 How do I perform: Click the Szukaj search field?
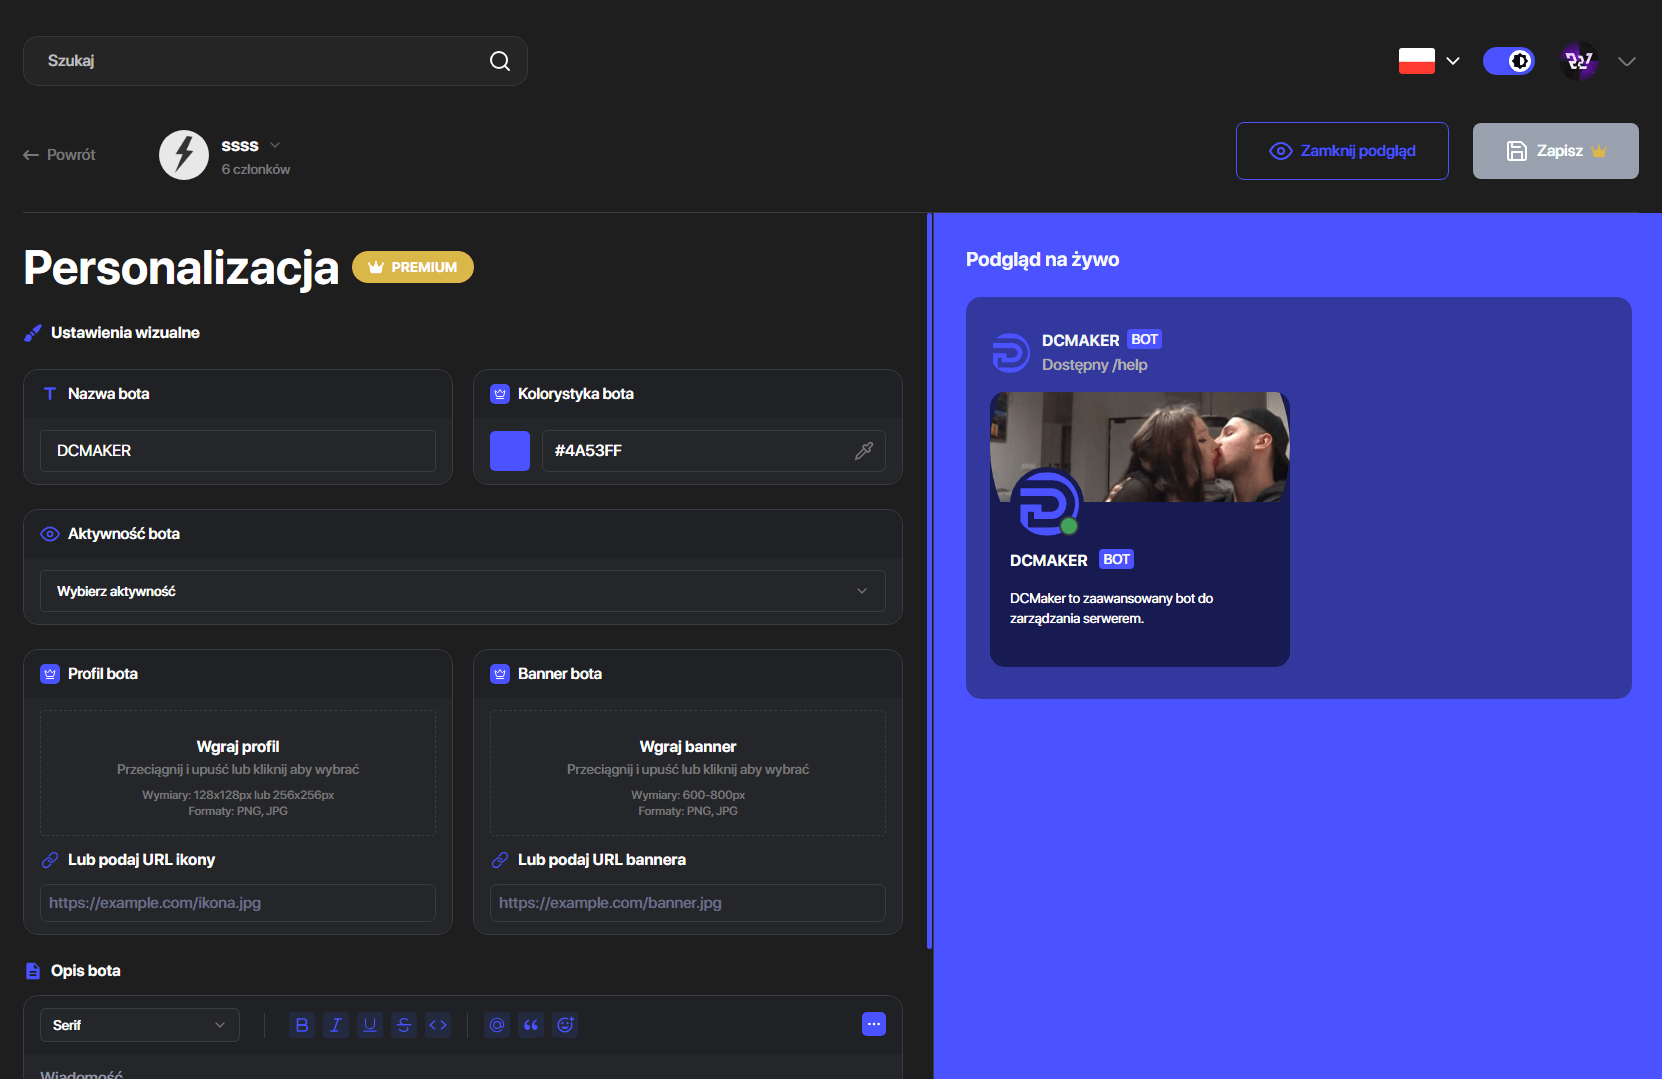(x=275, y=61)
